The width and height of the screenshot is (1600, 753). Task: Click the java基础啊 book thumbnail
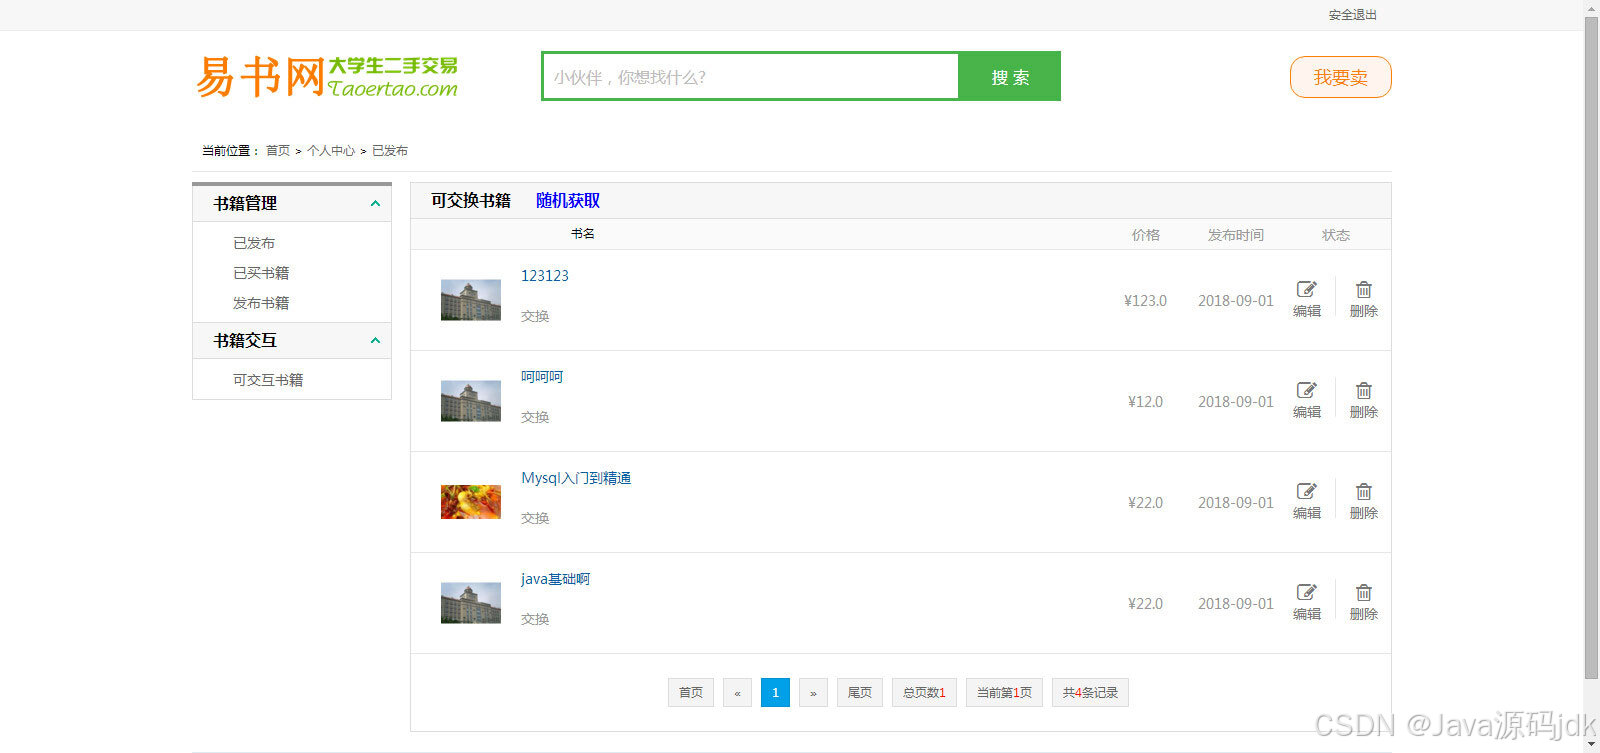[471, 603]
